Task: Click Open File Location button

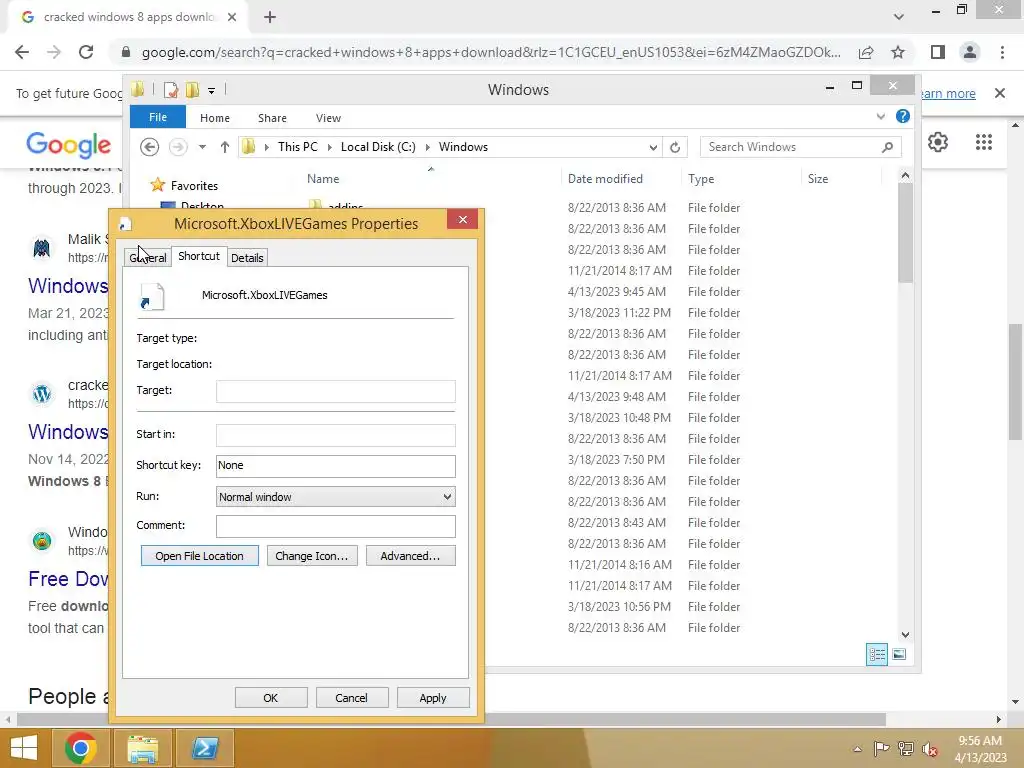Action: [x=199, y=556]
